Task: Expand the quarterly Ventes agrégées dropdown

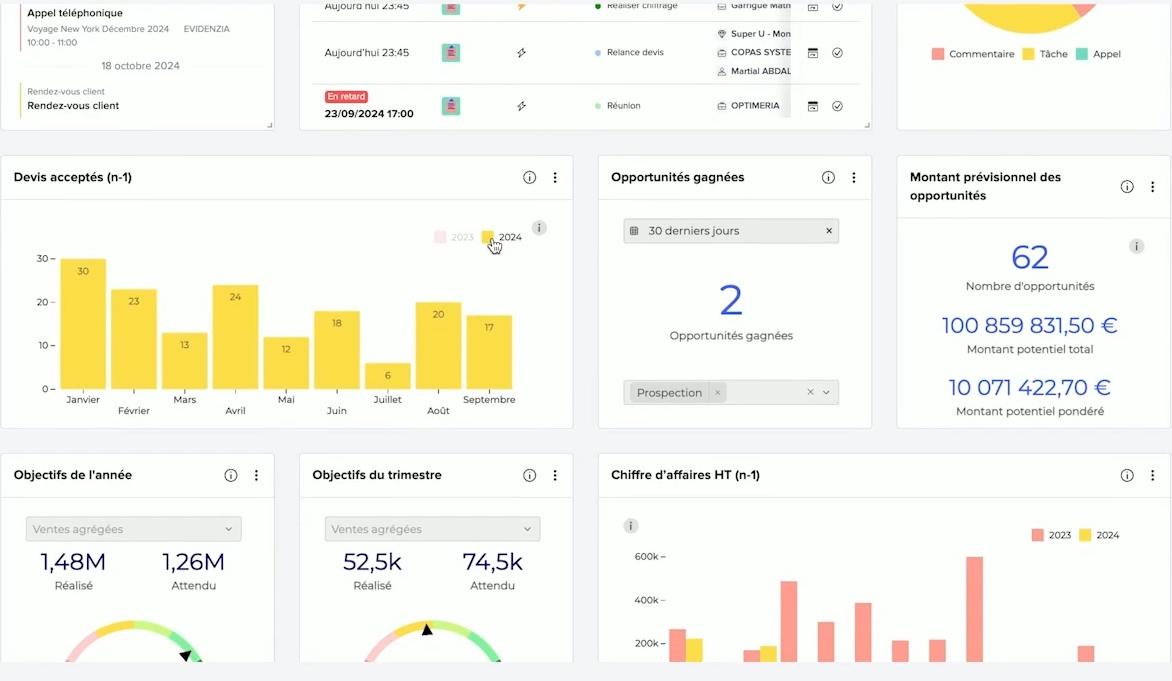Action: (x=432, y=529)
